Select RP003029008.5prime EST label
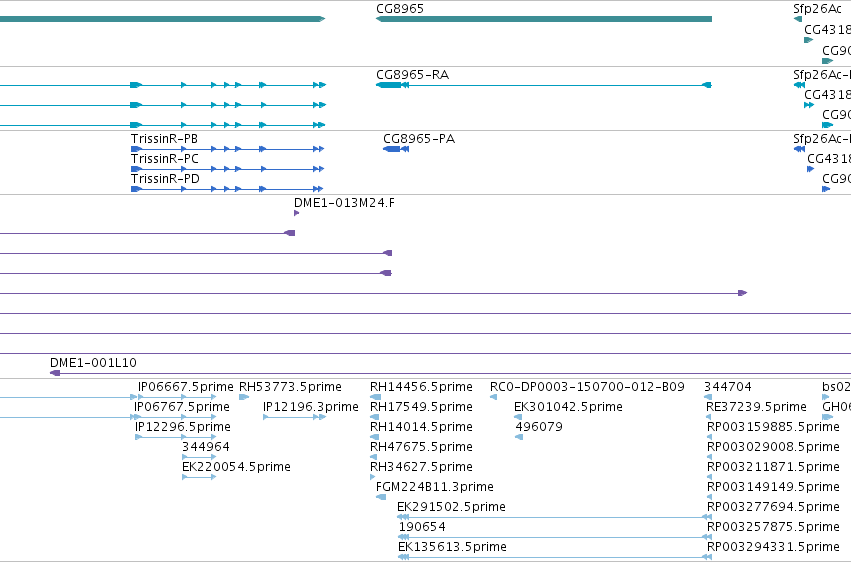This screenshot has width=851, height=562. 773,448
